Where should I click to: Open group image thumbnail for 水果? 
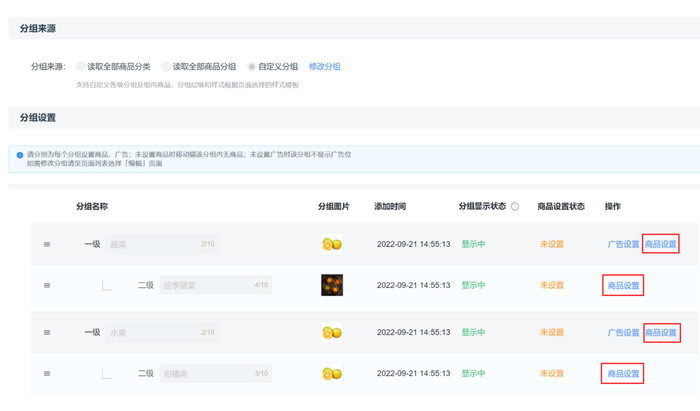pos(332,332)
